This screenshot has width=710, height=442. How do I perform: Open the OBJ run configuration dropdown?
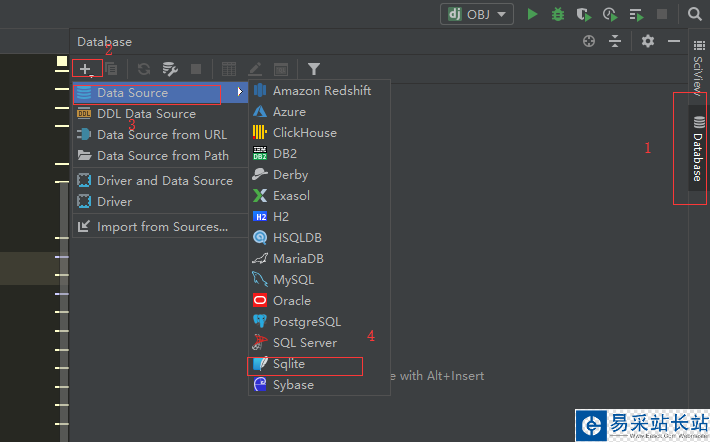(x=477, y=14)
